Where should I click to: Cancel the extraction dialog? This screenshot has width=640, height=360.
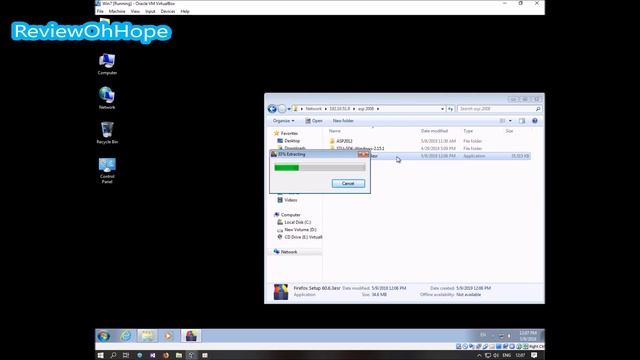click(x=348, y=184)
